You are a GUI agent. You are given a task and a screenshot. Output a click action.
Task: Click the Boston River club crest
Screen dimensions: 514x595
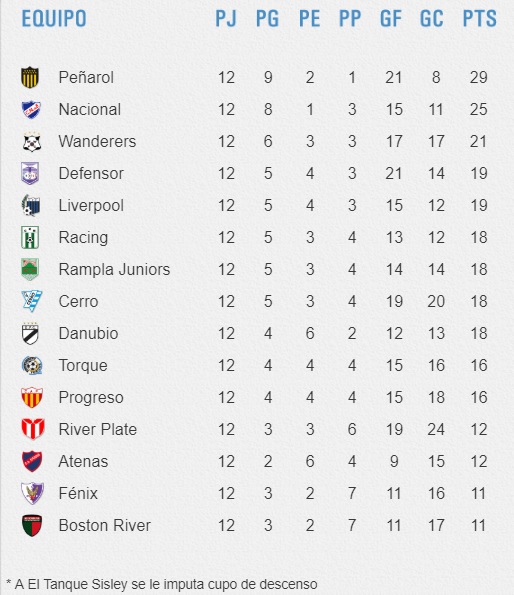[x=32, y=526]
